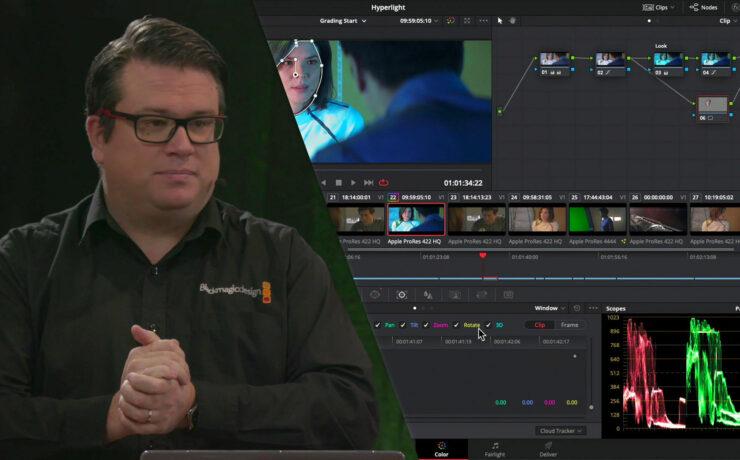This screenshot has width=740, height=460.
Task: Open the Stereoscopic 3D palette icon
Action: pyautogui.click(x=508, y=295)
